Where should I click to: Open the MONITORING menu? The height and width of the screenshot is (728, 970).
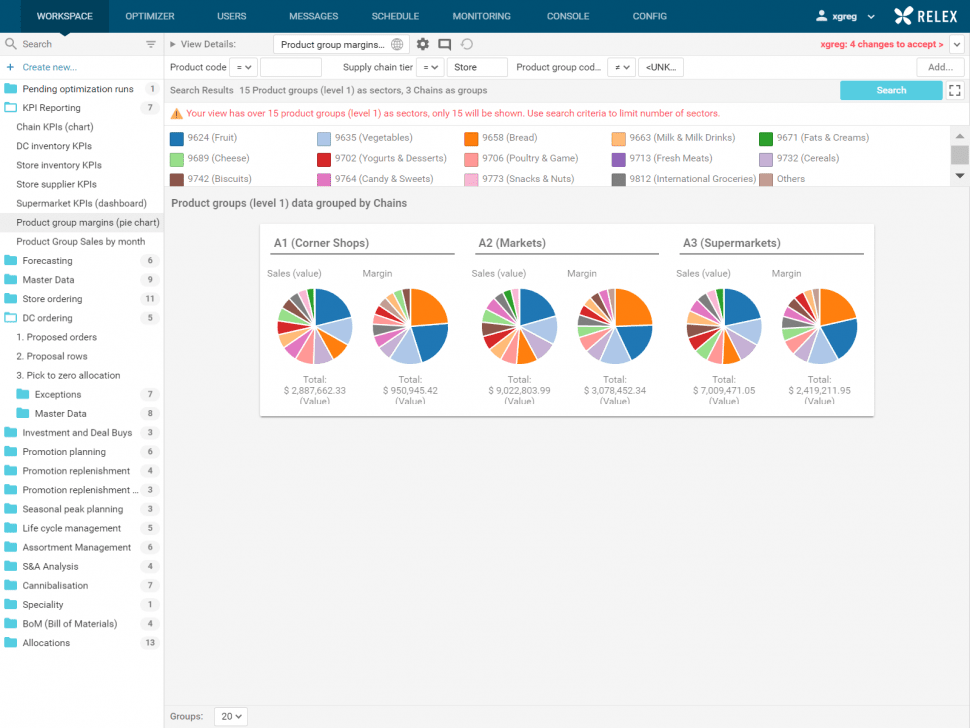point(481,16)
